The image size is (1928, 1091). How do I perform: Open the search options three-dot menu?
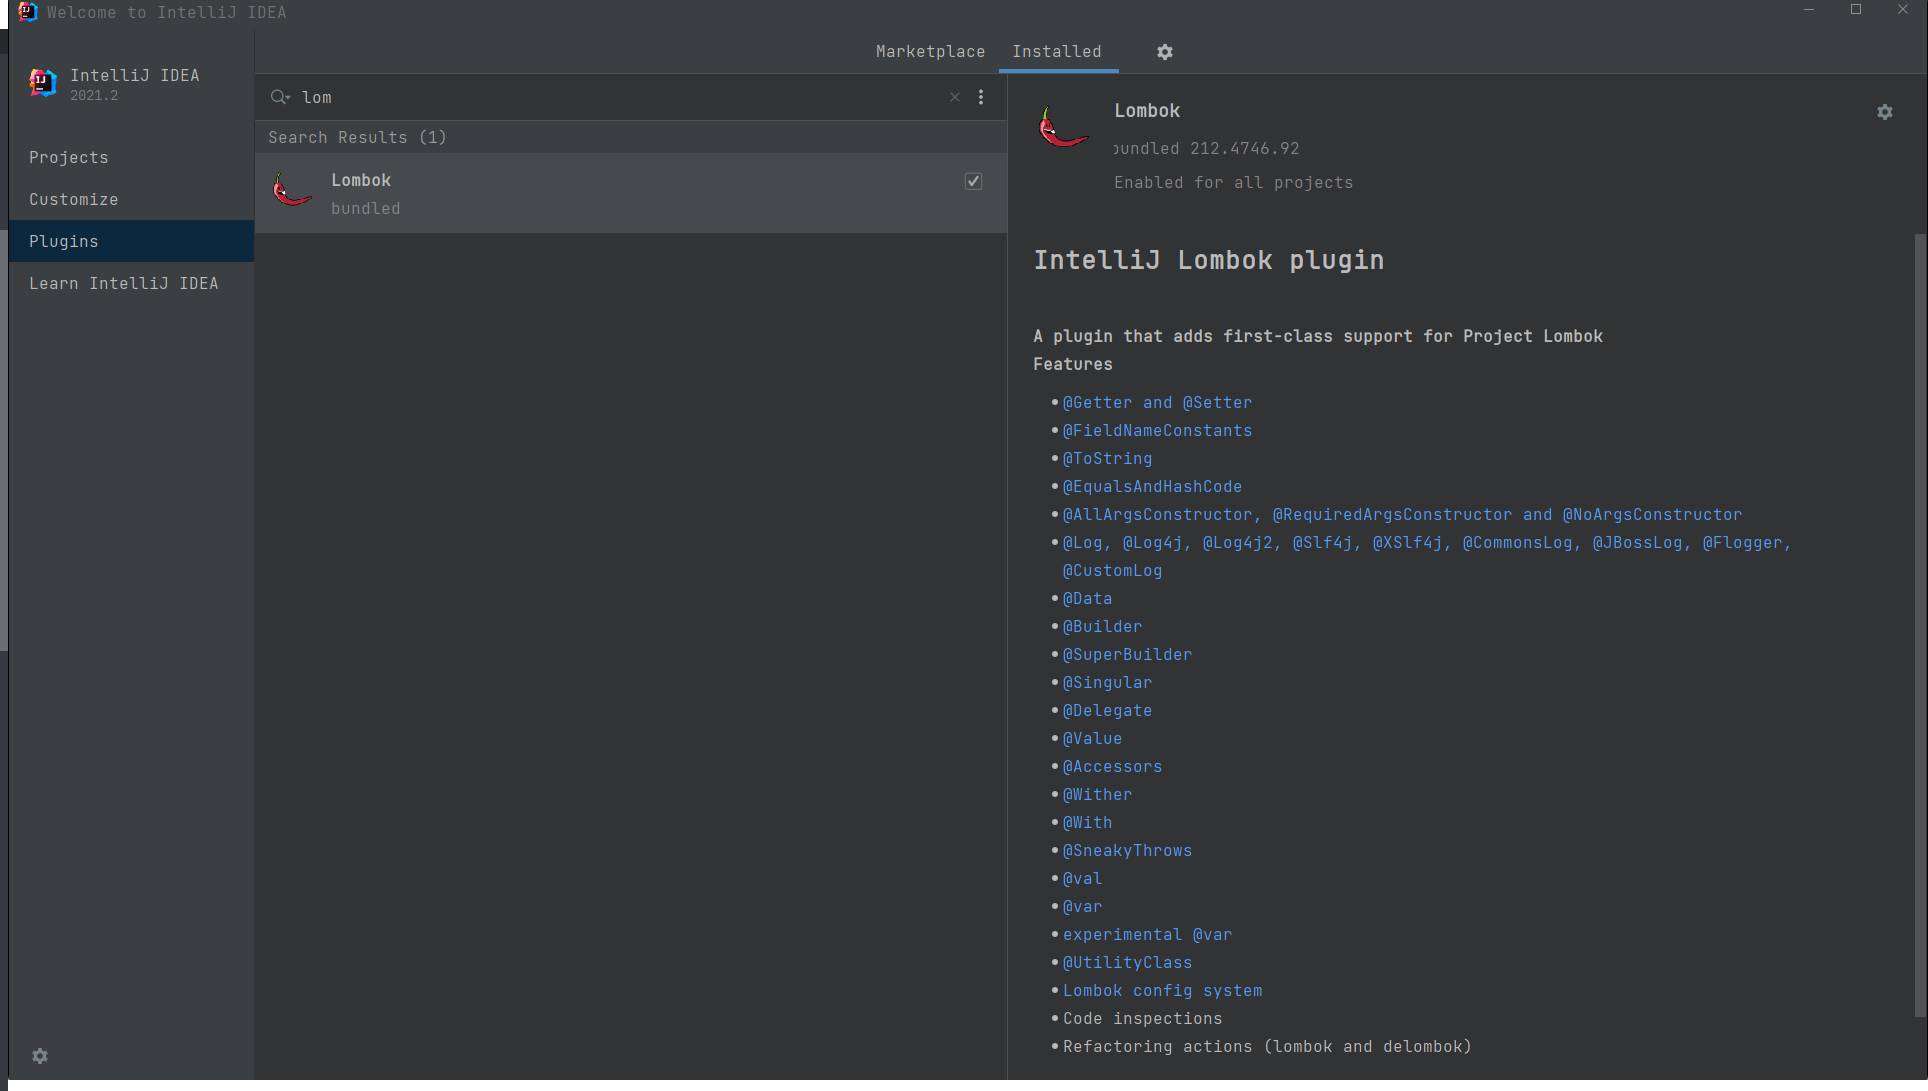981,97
